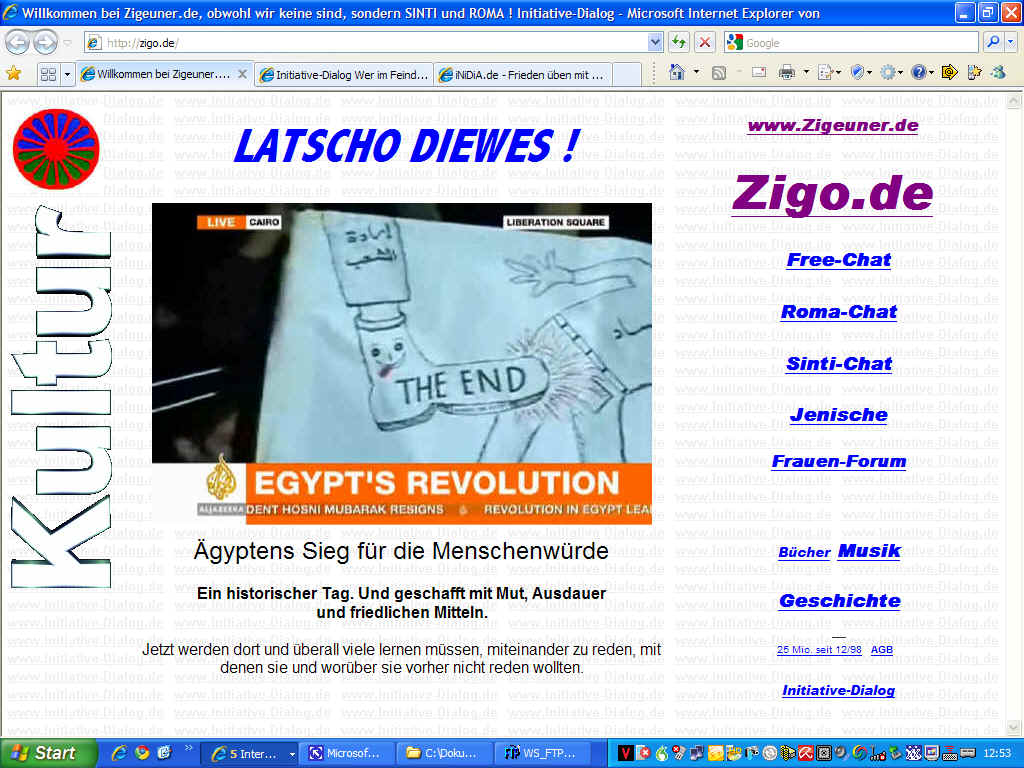Screen dimensions: 1024x768
Task: Open the Bücher link
Action: tap(804, 552)
